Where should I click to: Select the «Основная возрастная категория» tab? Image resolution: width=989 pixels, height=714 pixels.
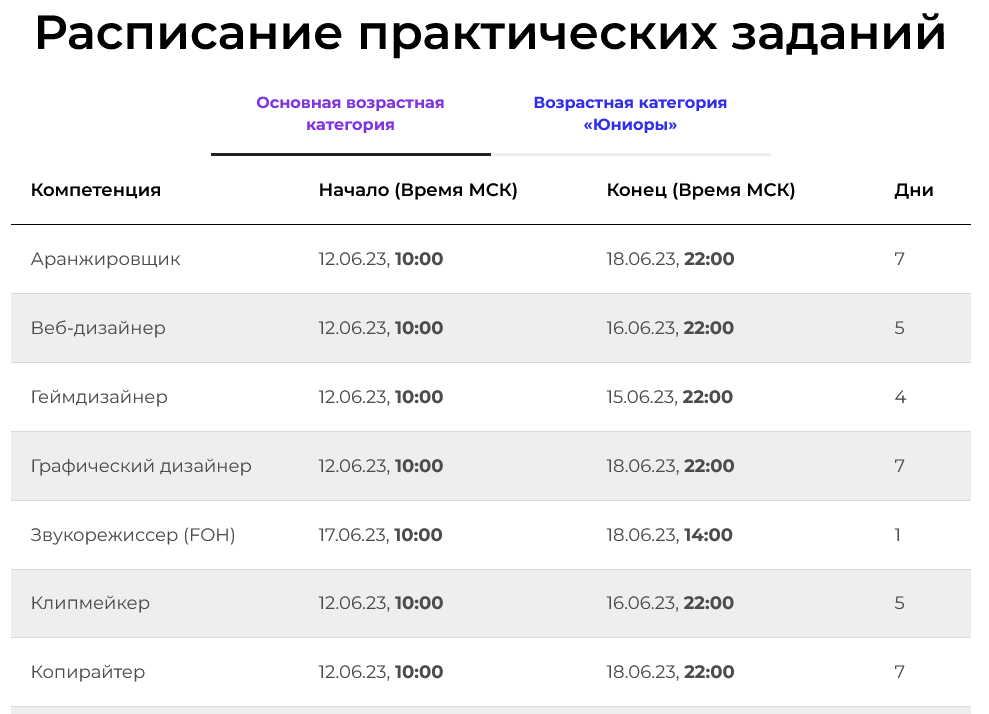point(349,111)
